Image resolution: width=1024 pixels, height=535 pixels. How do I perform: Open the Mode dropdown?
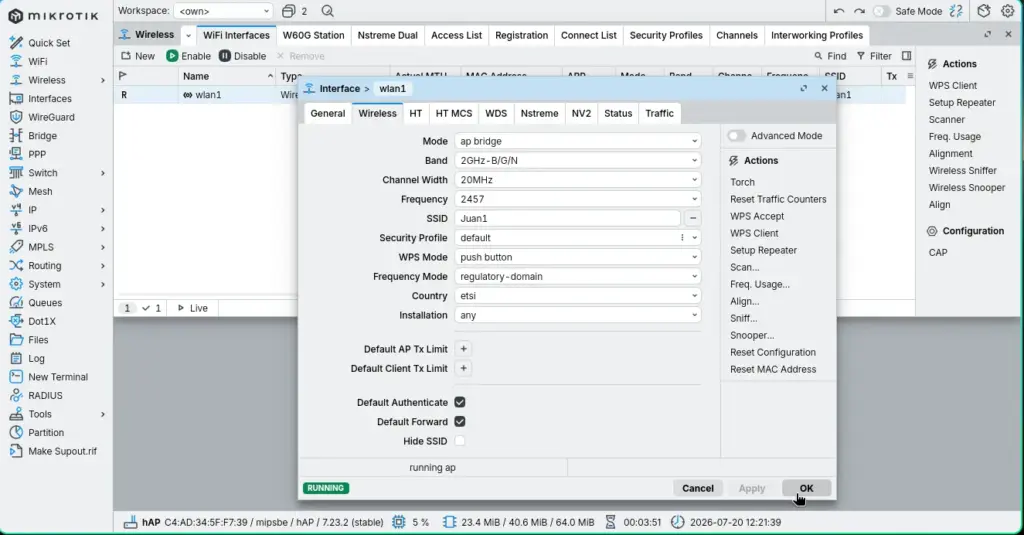point(578,141)
